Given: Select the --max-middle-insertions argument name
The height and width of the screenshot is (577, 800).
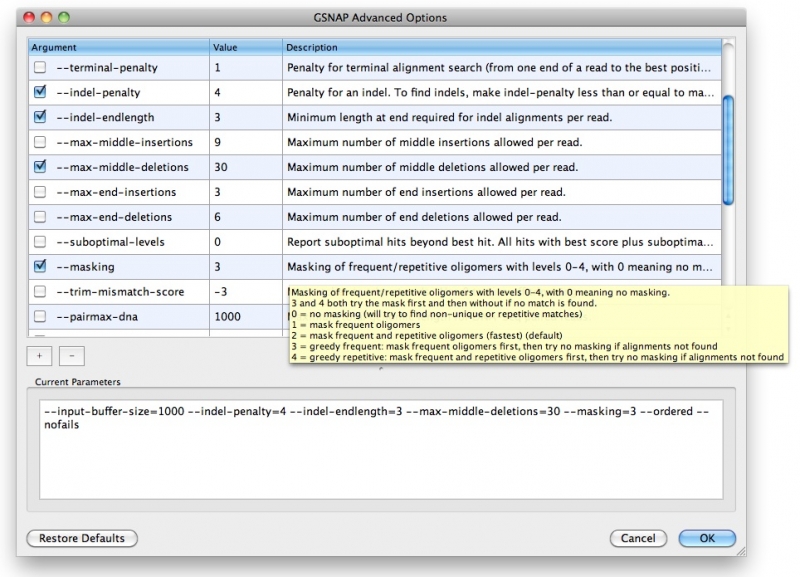Looking at the screenshot, I should pos(124,142).
